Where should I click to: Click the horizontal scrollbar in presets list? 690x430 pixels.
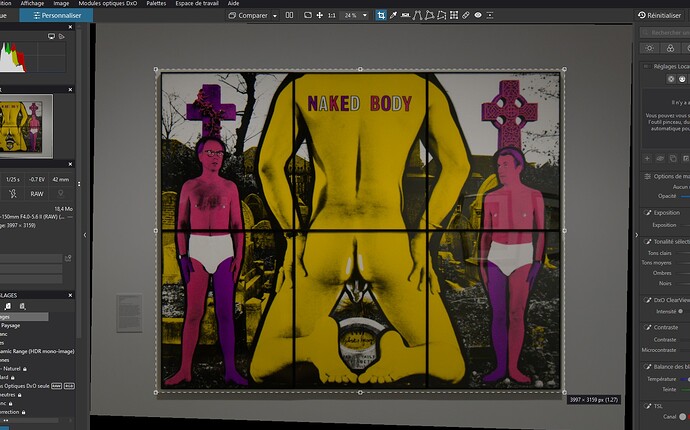31,421
